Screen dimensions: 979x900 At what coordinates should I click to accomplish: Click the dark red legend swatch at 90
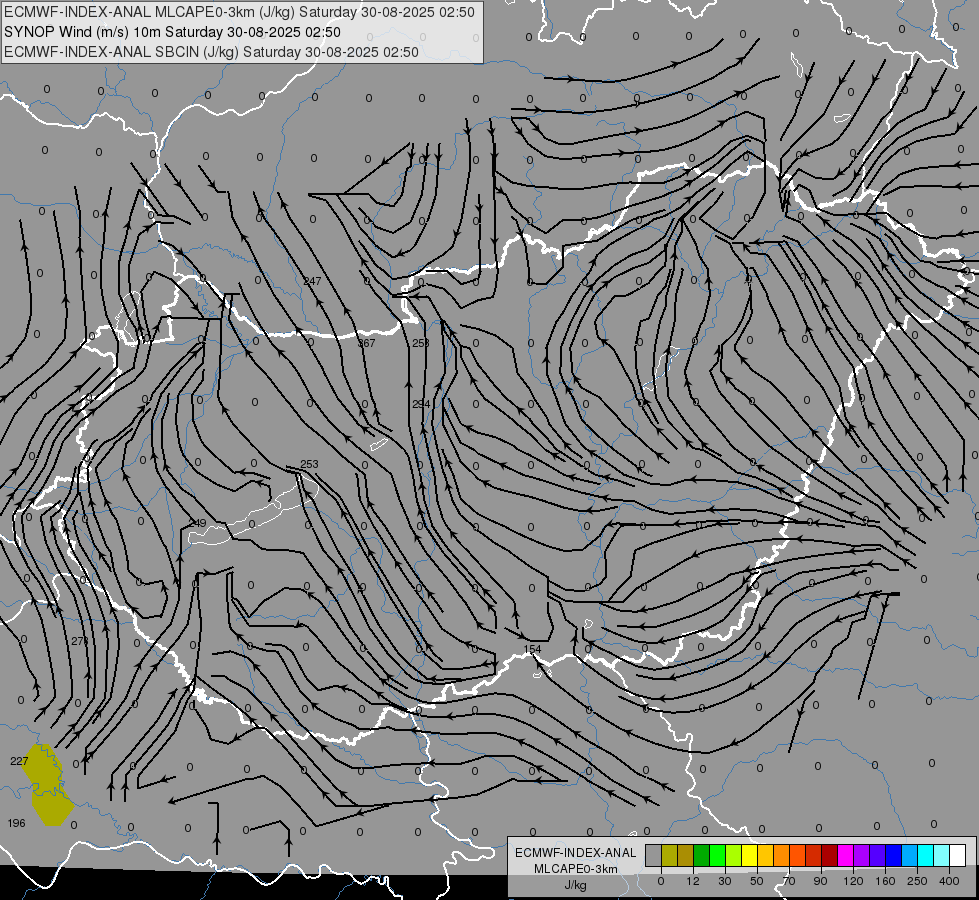pyautogui.click(x=829, y=855)
